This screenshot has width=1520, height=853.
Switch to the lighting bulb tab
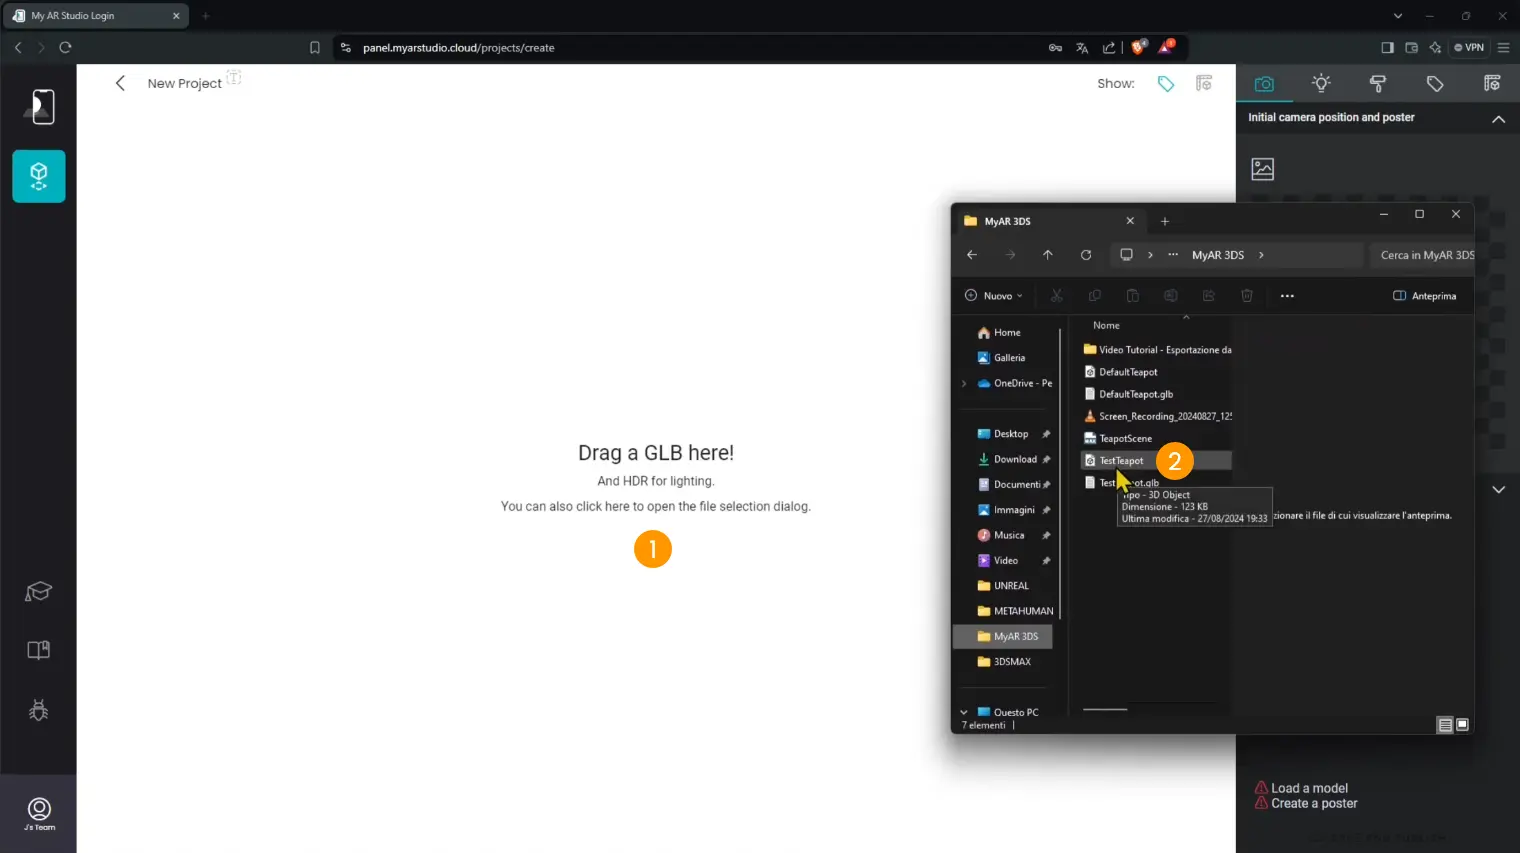click(x=1321, y=84)
